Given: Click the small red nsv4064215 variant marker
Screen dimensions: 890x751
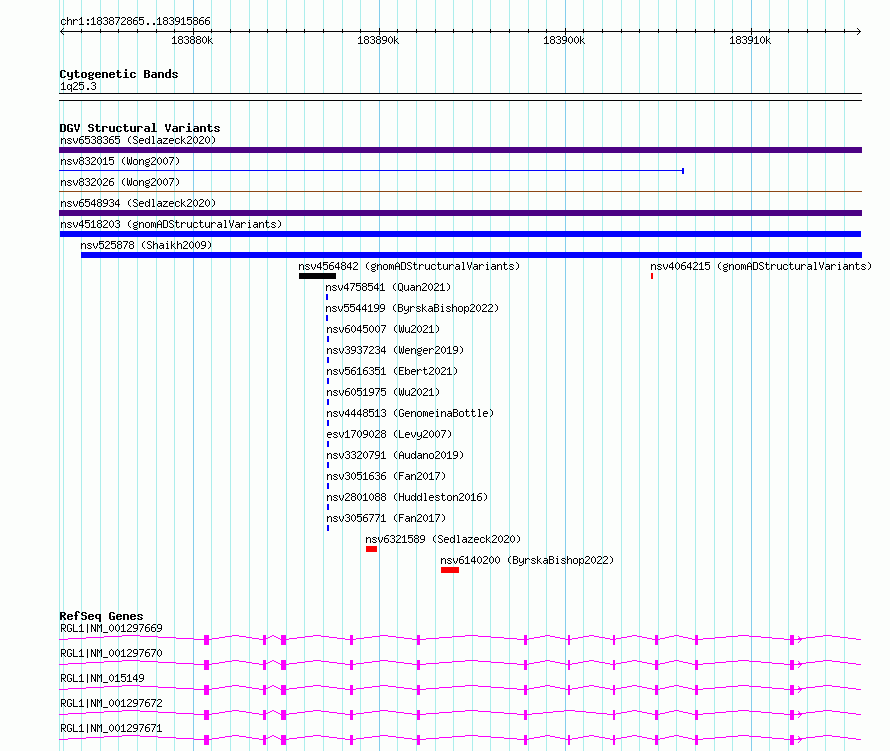Looking at the screenshot, I should (652, 276).
